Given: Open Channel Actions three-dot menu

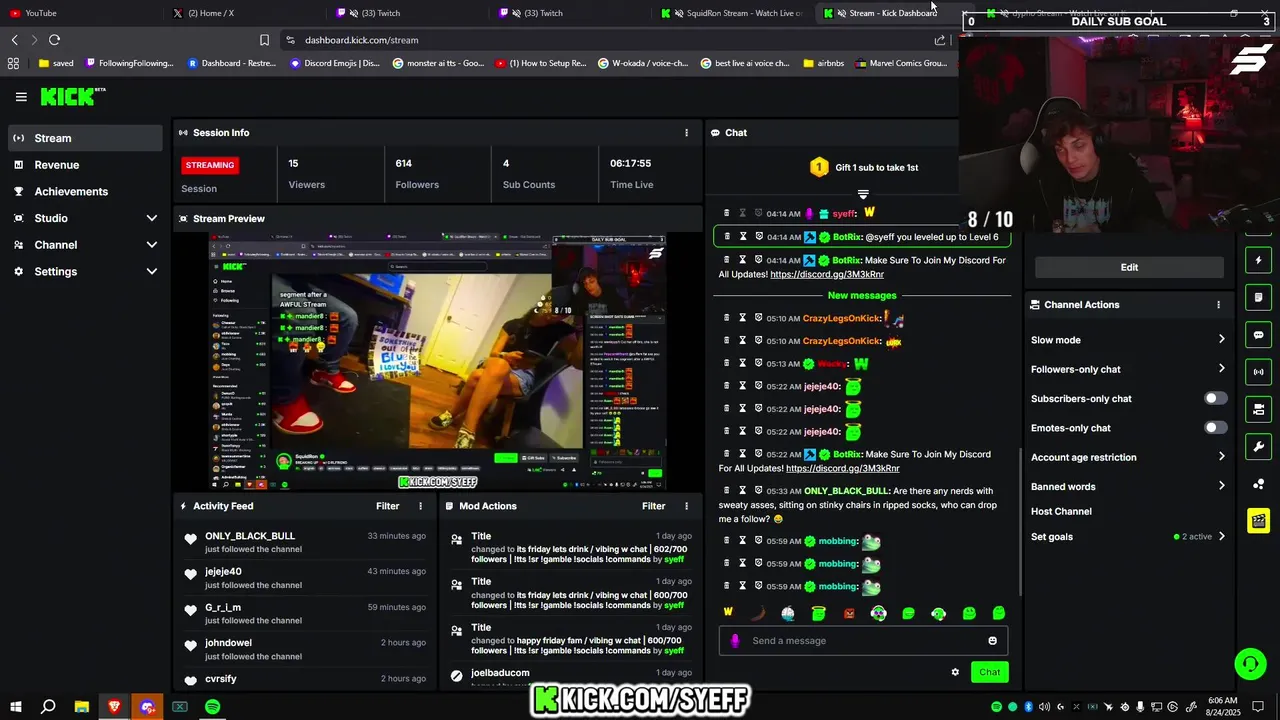Looking at the screenshot, I should [x=1218, y=305].
